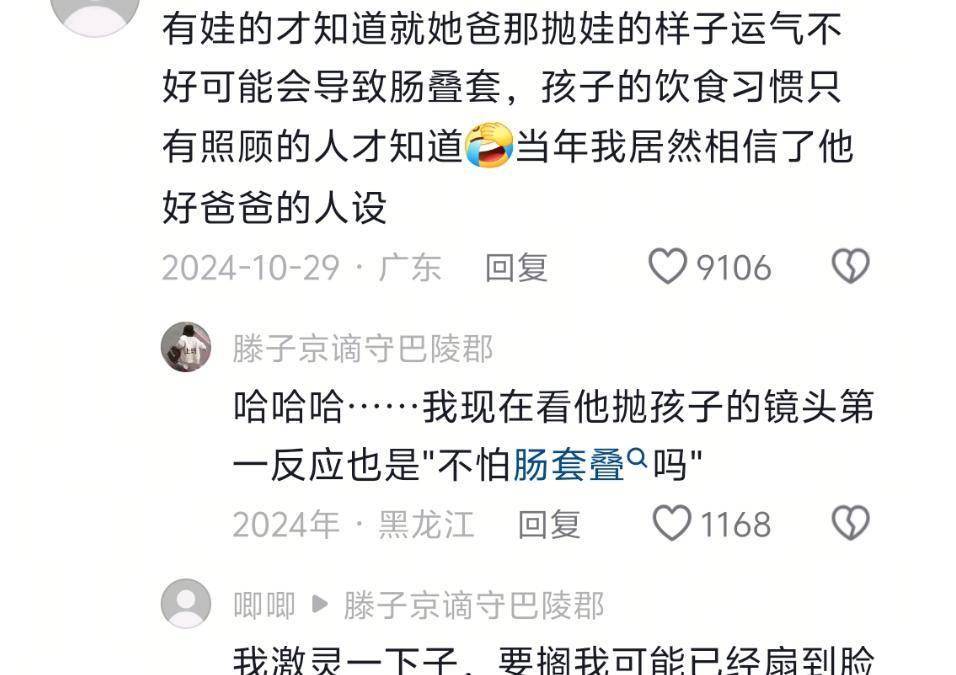Image resolution: width=956 pixels, height=675 pixels.
Task: Select the reply text starting with 哈哈哈
Action: (x=554, y=435)
